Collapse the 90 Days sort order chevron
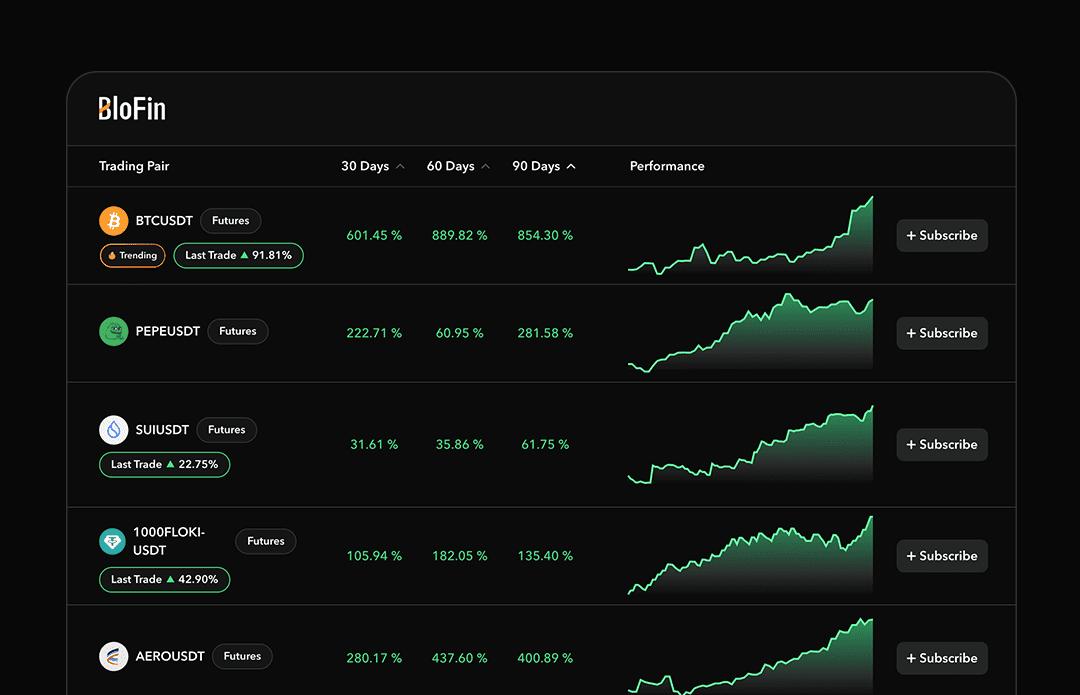1080x695 pixels. [x=571, y=165]
